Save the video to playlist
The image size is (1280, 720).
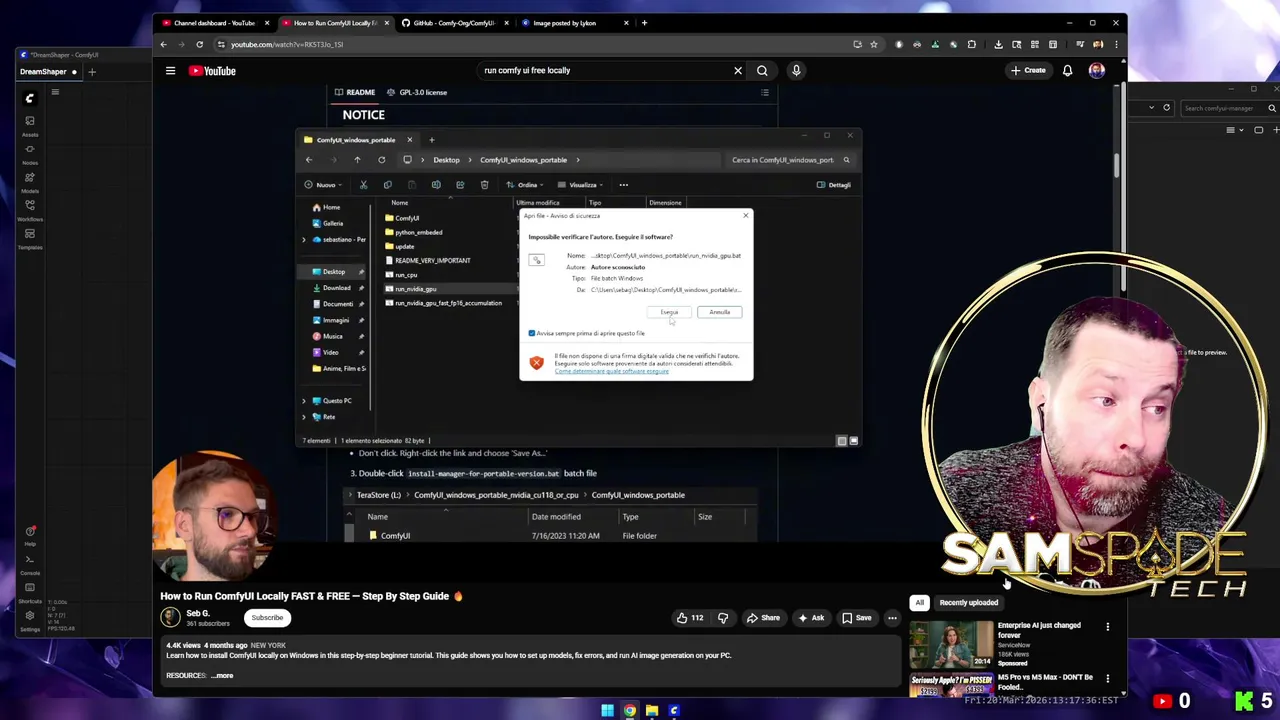[x=856, y=618]
